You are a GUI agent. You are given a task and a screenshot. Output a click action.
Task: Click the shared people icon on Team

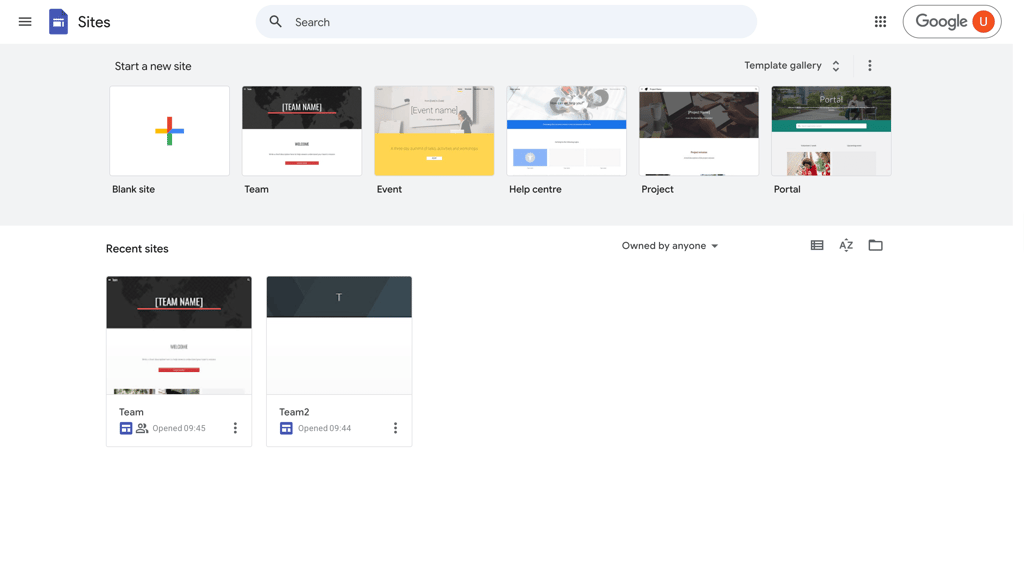142,428
